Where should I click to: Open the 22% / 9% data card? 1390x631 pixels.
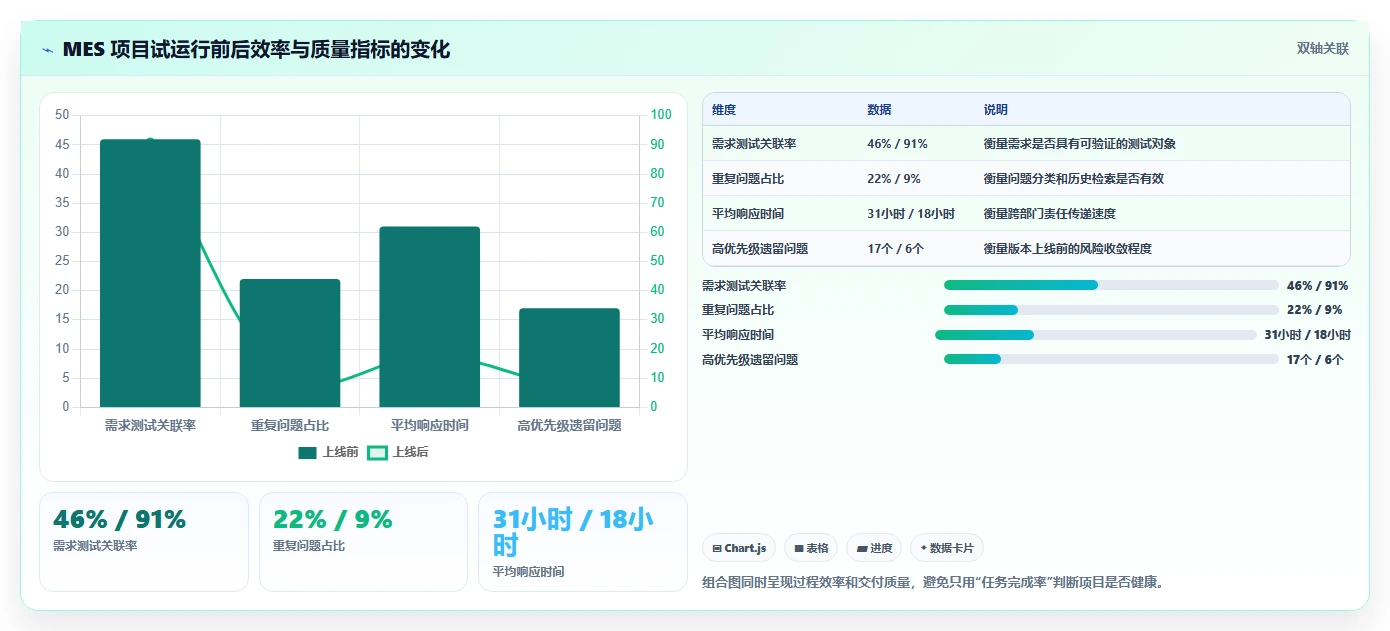click(363, 542)
